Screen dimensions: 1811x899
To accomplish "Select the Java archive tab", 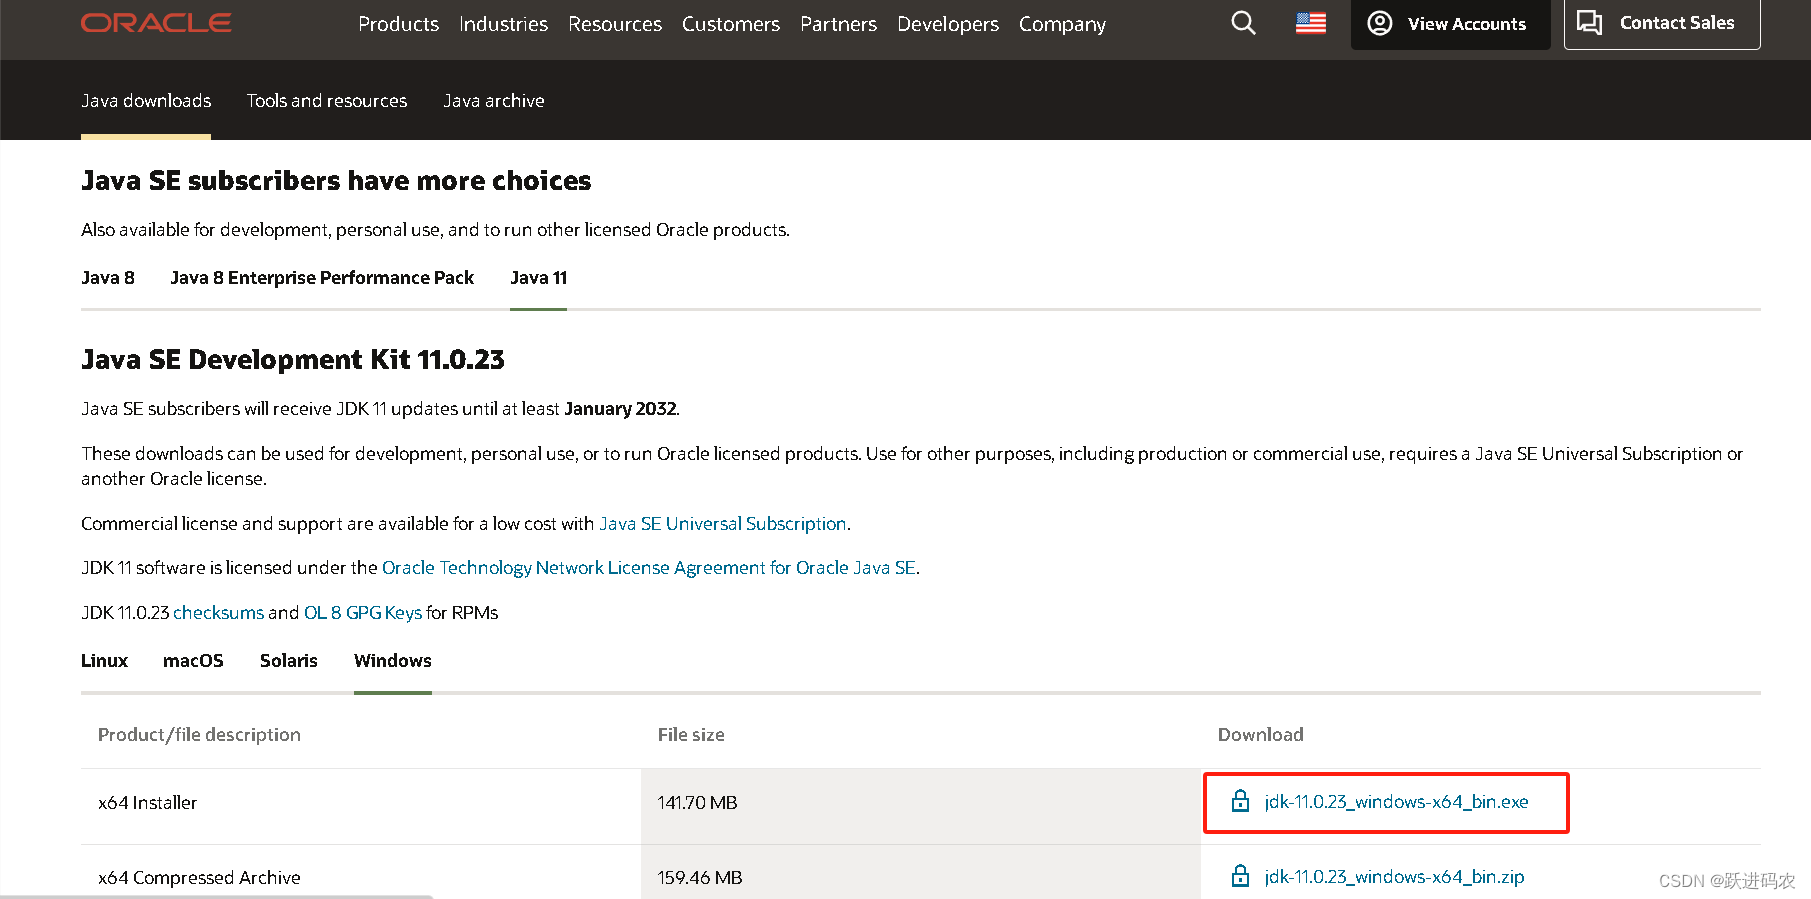I will [x=494, y=101].
